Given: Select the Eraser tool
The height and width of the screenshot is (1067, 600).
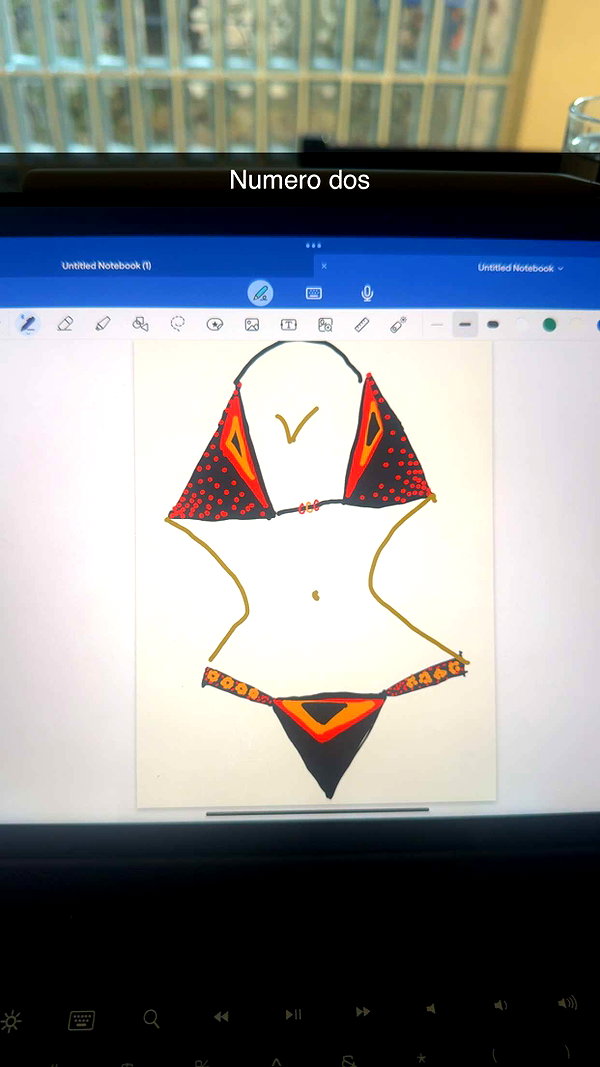Looking at the screenshot, I should point(65,324).
